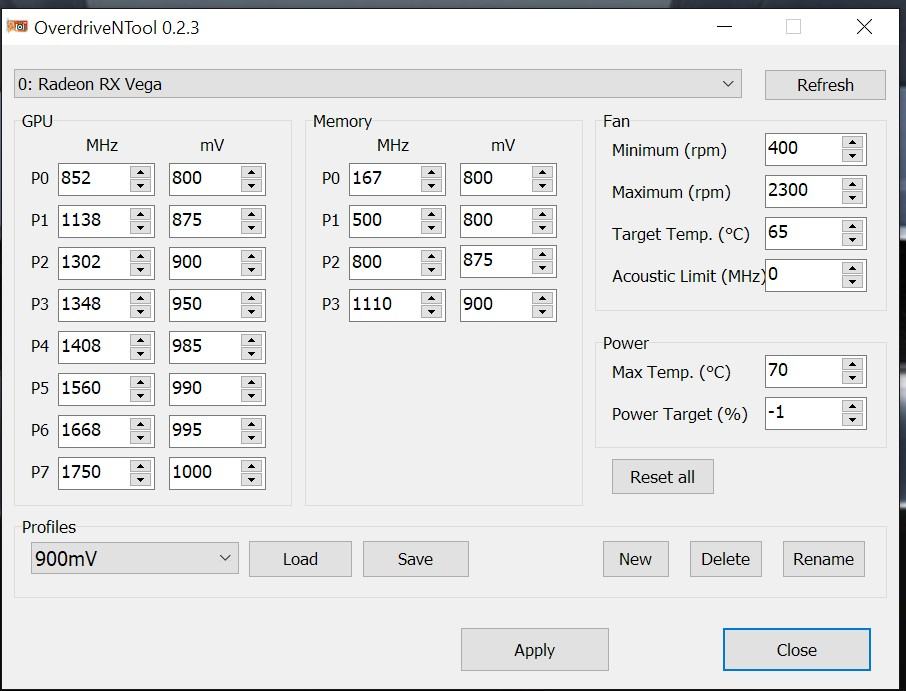The width and height of the screenshot is (906, 691).
Task: Increase Memory P1 MHz with up arrow
Action: pyautogui.click(x=432, y=214)
